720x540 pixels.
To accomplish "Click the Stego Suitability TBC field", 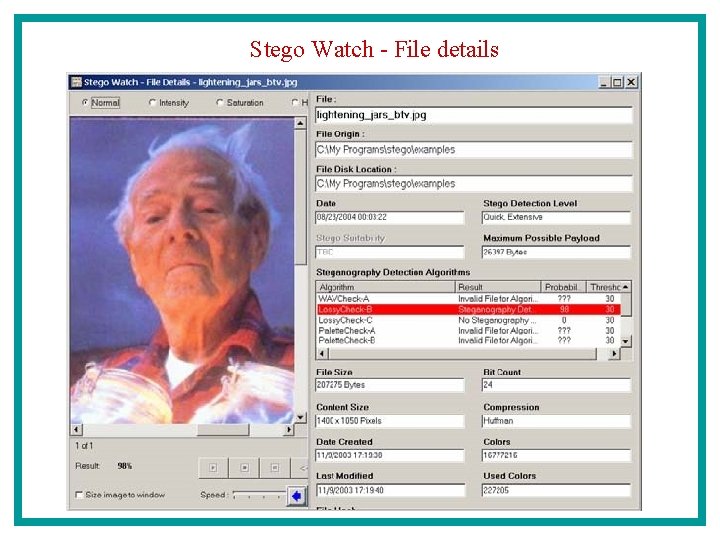I will click(390, 252).
